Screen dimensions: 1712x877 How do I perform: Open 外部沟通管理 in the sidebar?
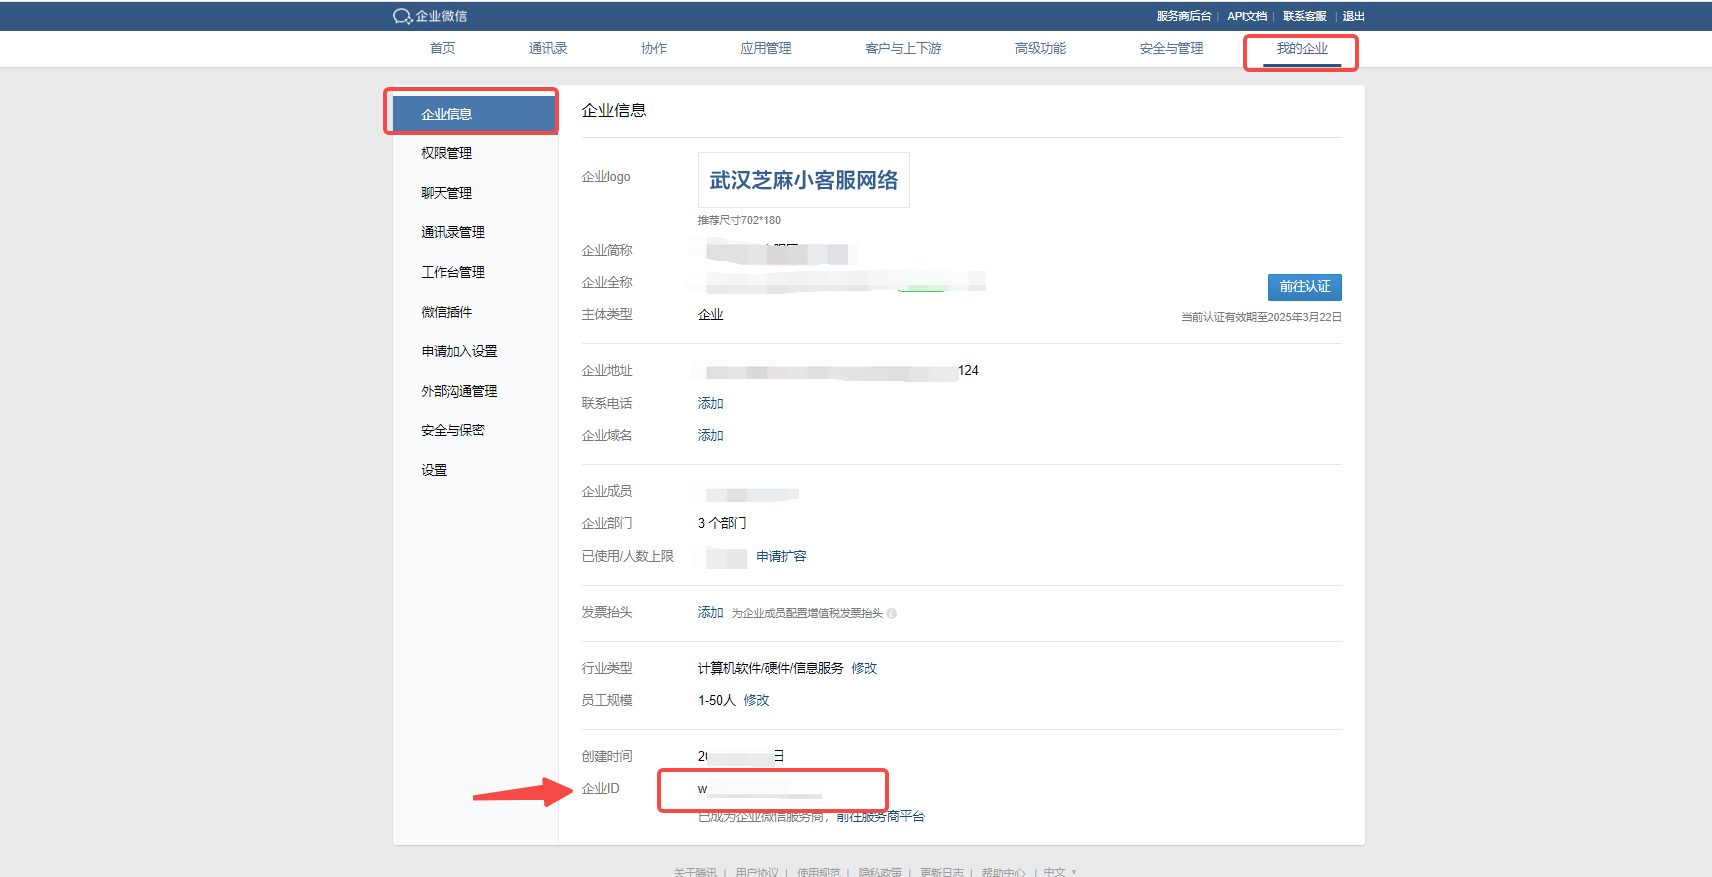coord(459,391)
